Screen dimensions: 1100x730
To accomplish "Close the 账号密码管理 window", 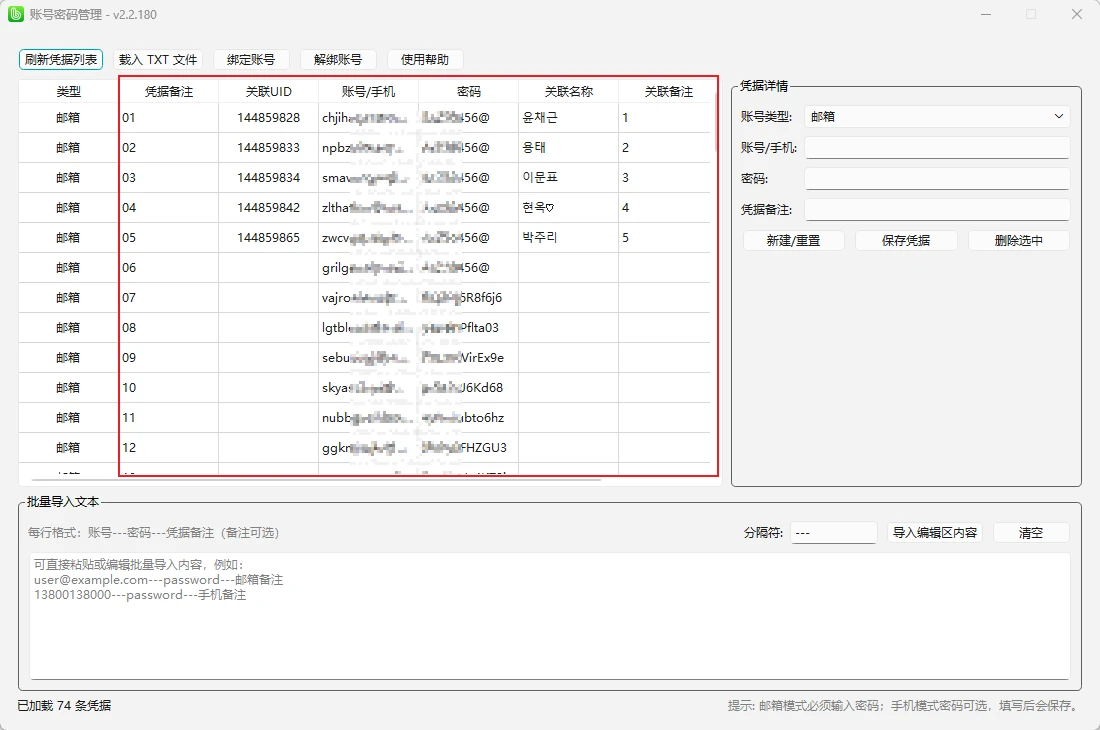I will [x=1077, y=14].
